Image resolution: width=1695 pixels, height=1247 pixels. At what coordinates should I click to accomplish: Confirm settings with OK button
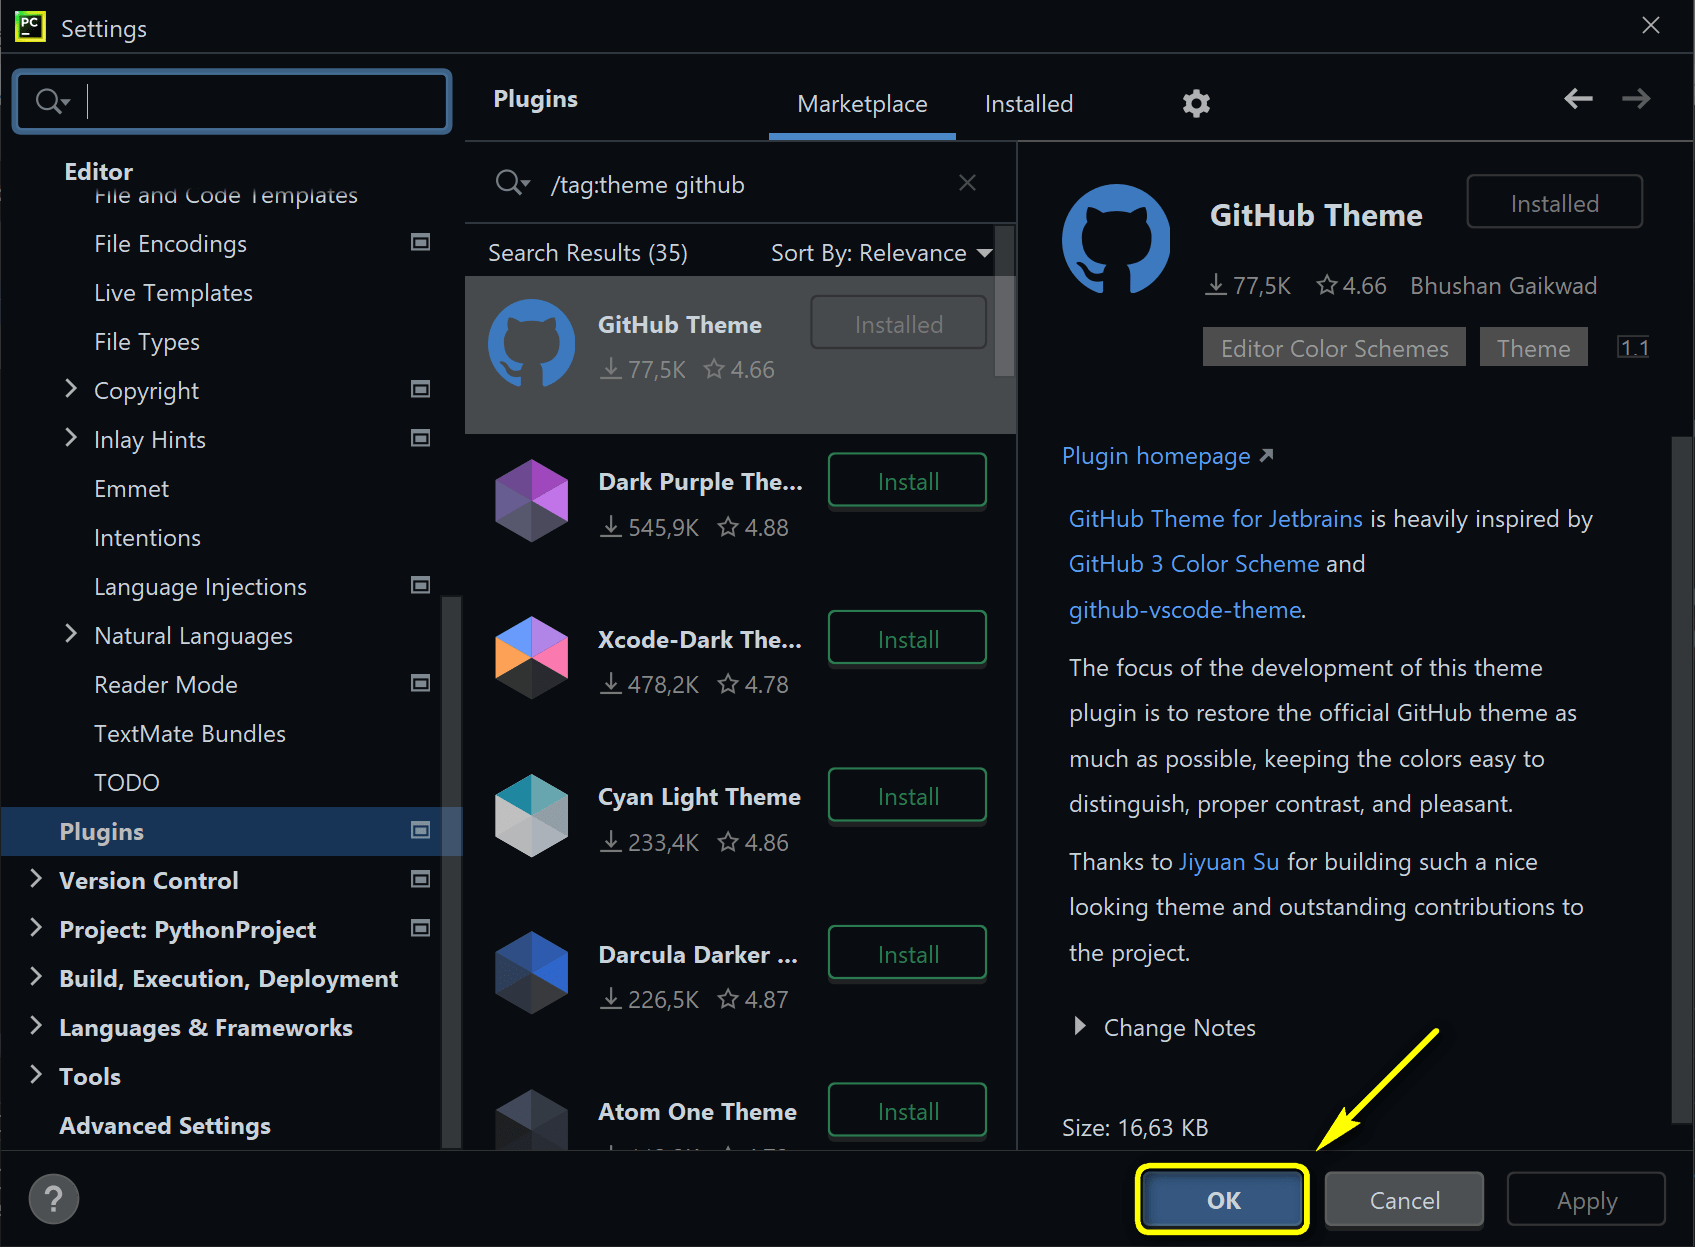click(x=1223, y=1199)
